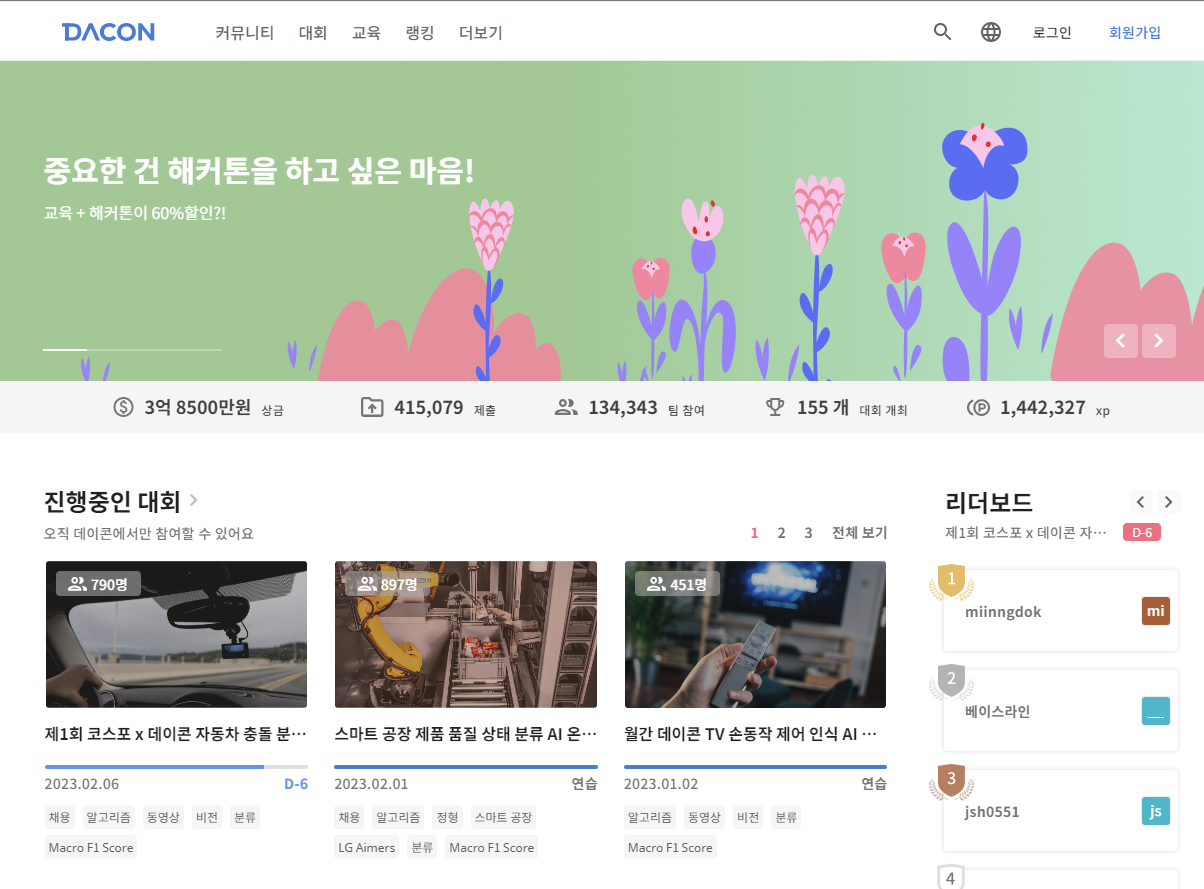Click the gold rank 1 medal badge
Screen dimensions: 1204x889
[x=951, y=582]
